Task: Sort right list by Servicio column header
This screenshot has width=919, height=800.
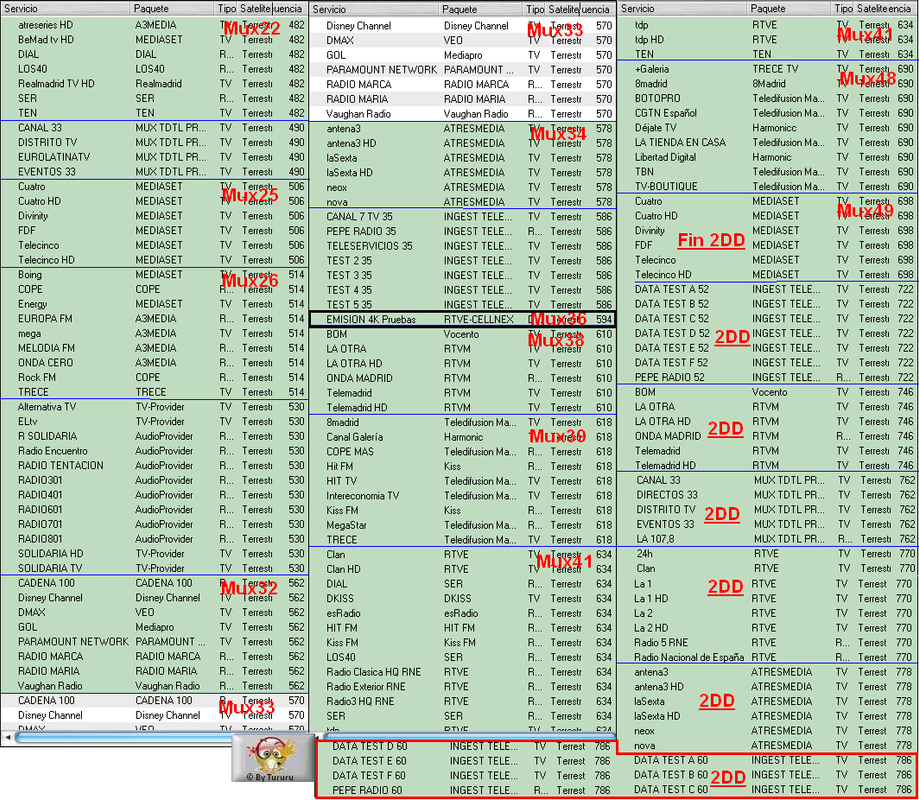Action: (x=683, y=9)
